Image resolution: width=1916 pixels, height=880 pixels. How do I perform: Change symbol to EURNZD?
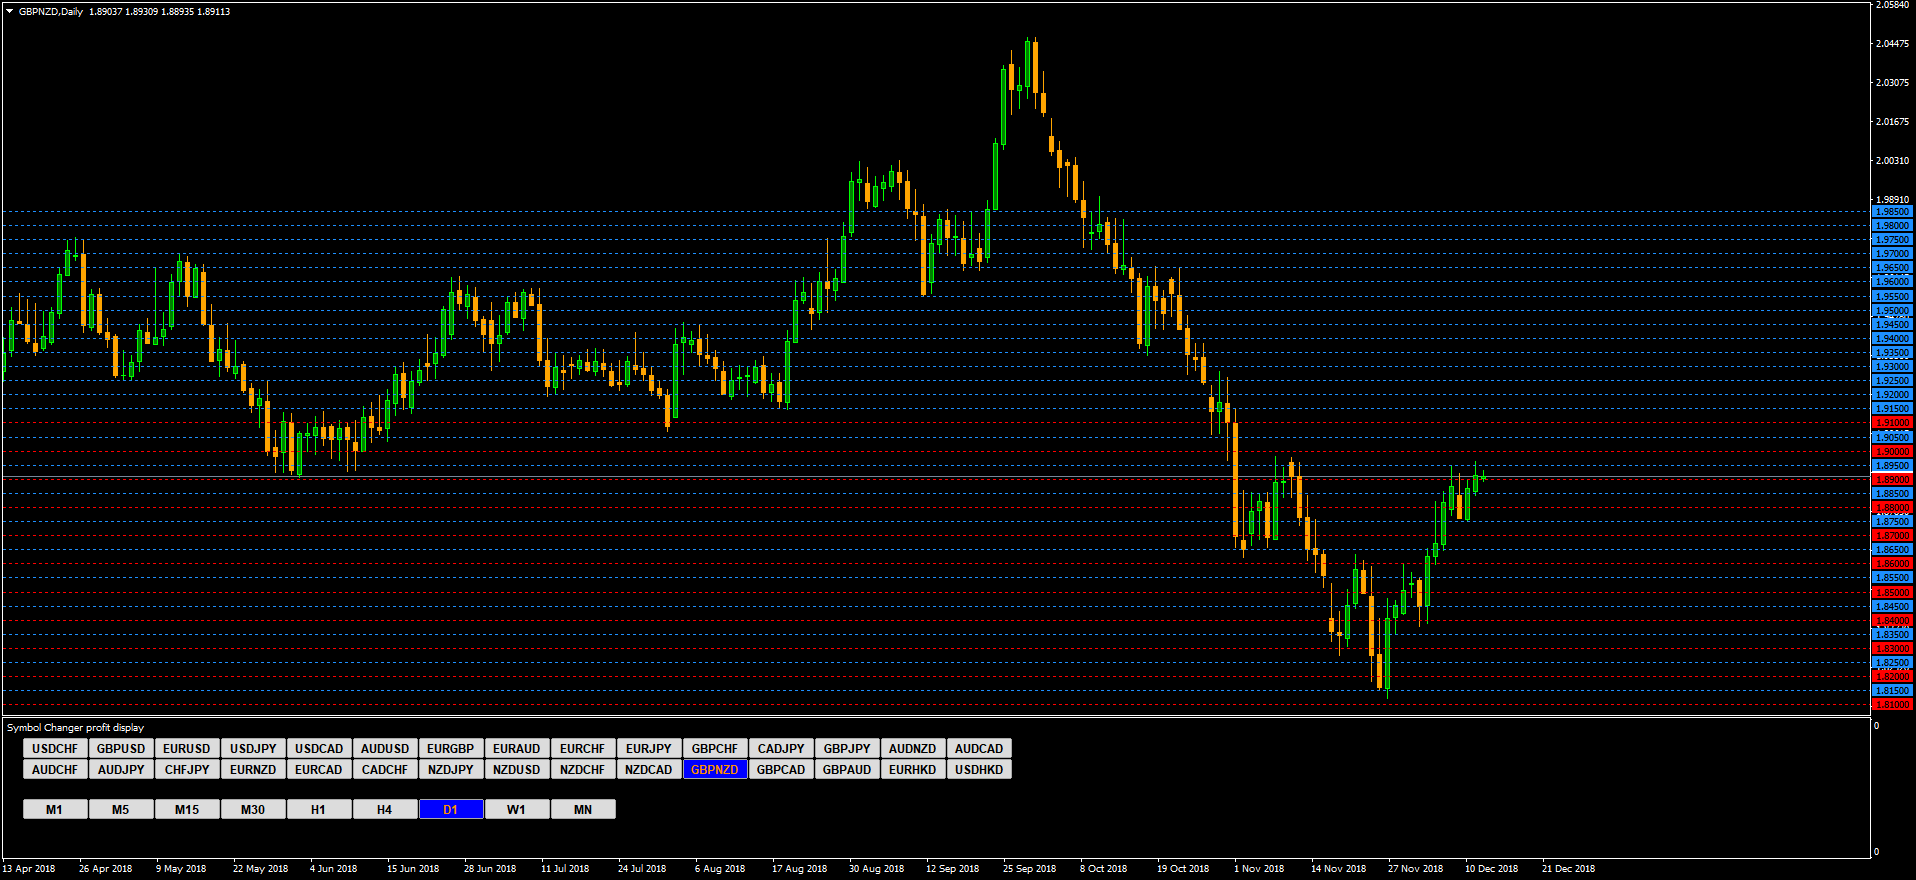pos(253,770)
